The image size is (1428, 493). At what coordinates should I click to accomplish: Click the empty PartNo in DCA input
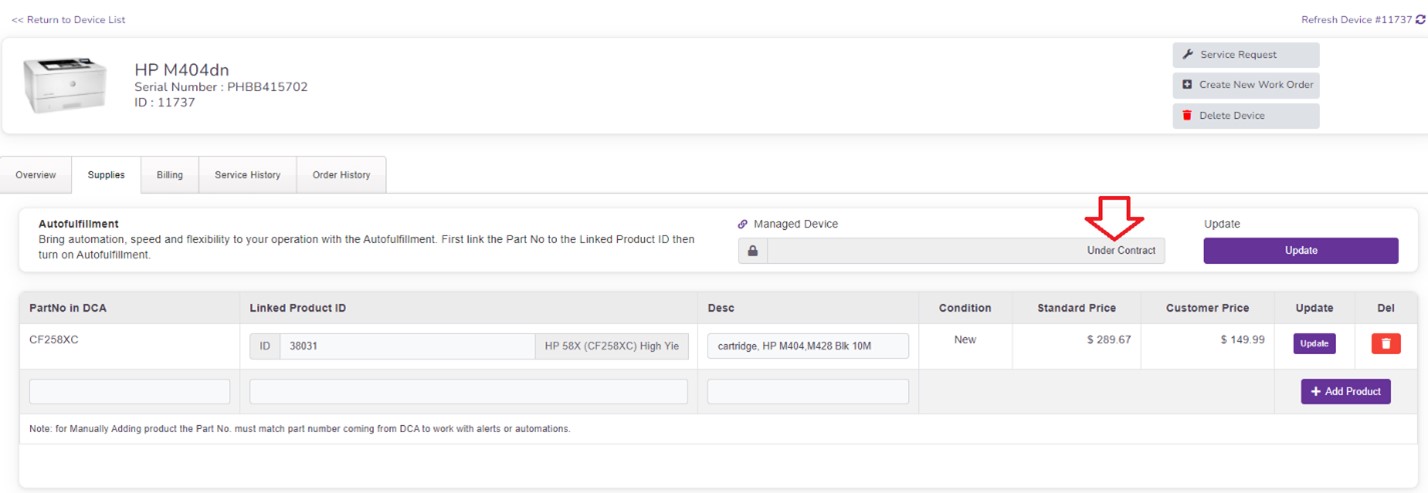(x=130, y=392)
